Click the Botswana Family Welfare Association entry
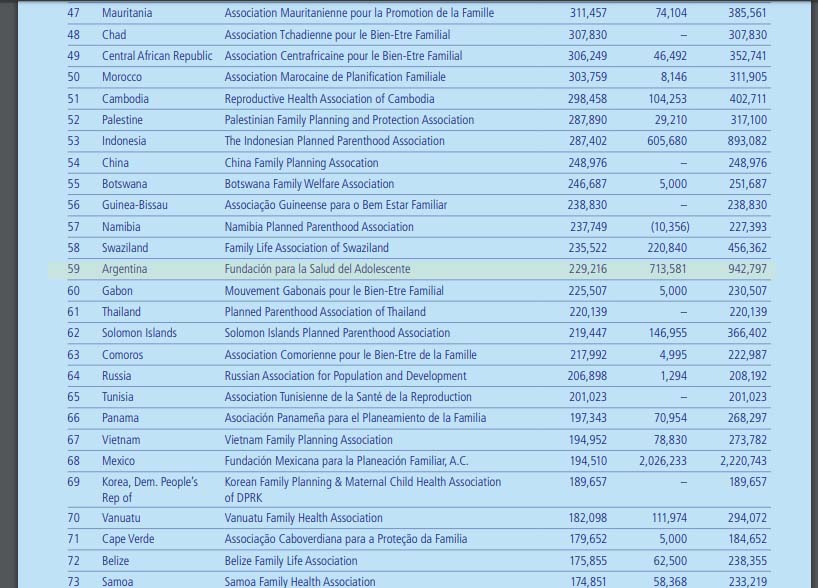The height and width of the screenshot is (588, 818). [310, 184]
